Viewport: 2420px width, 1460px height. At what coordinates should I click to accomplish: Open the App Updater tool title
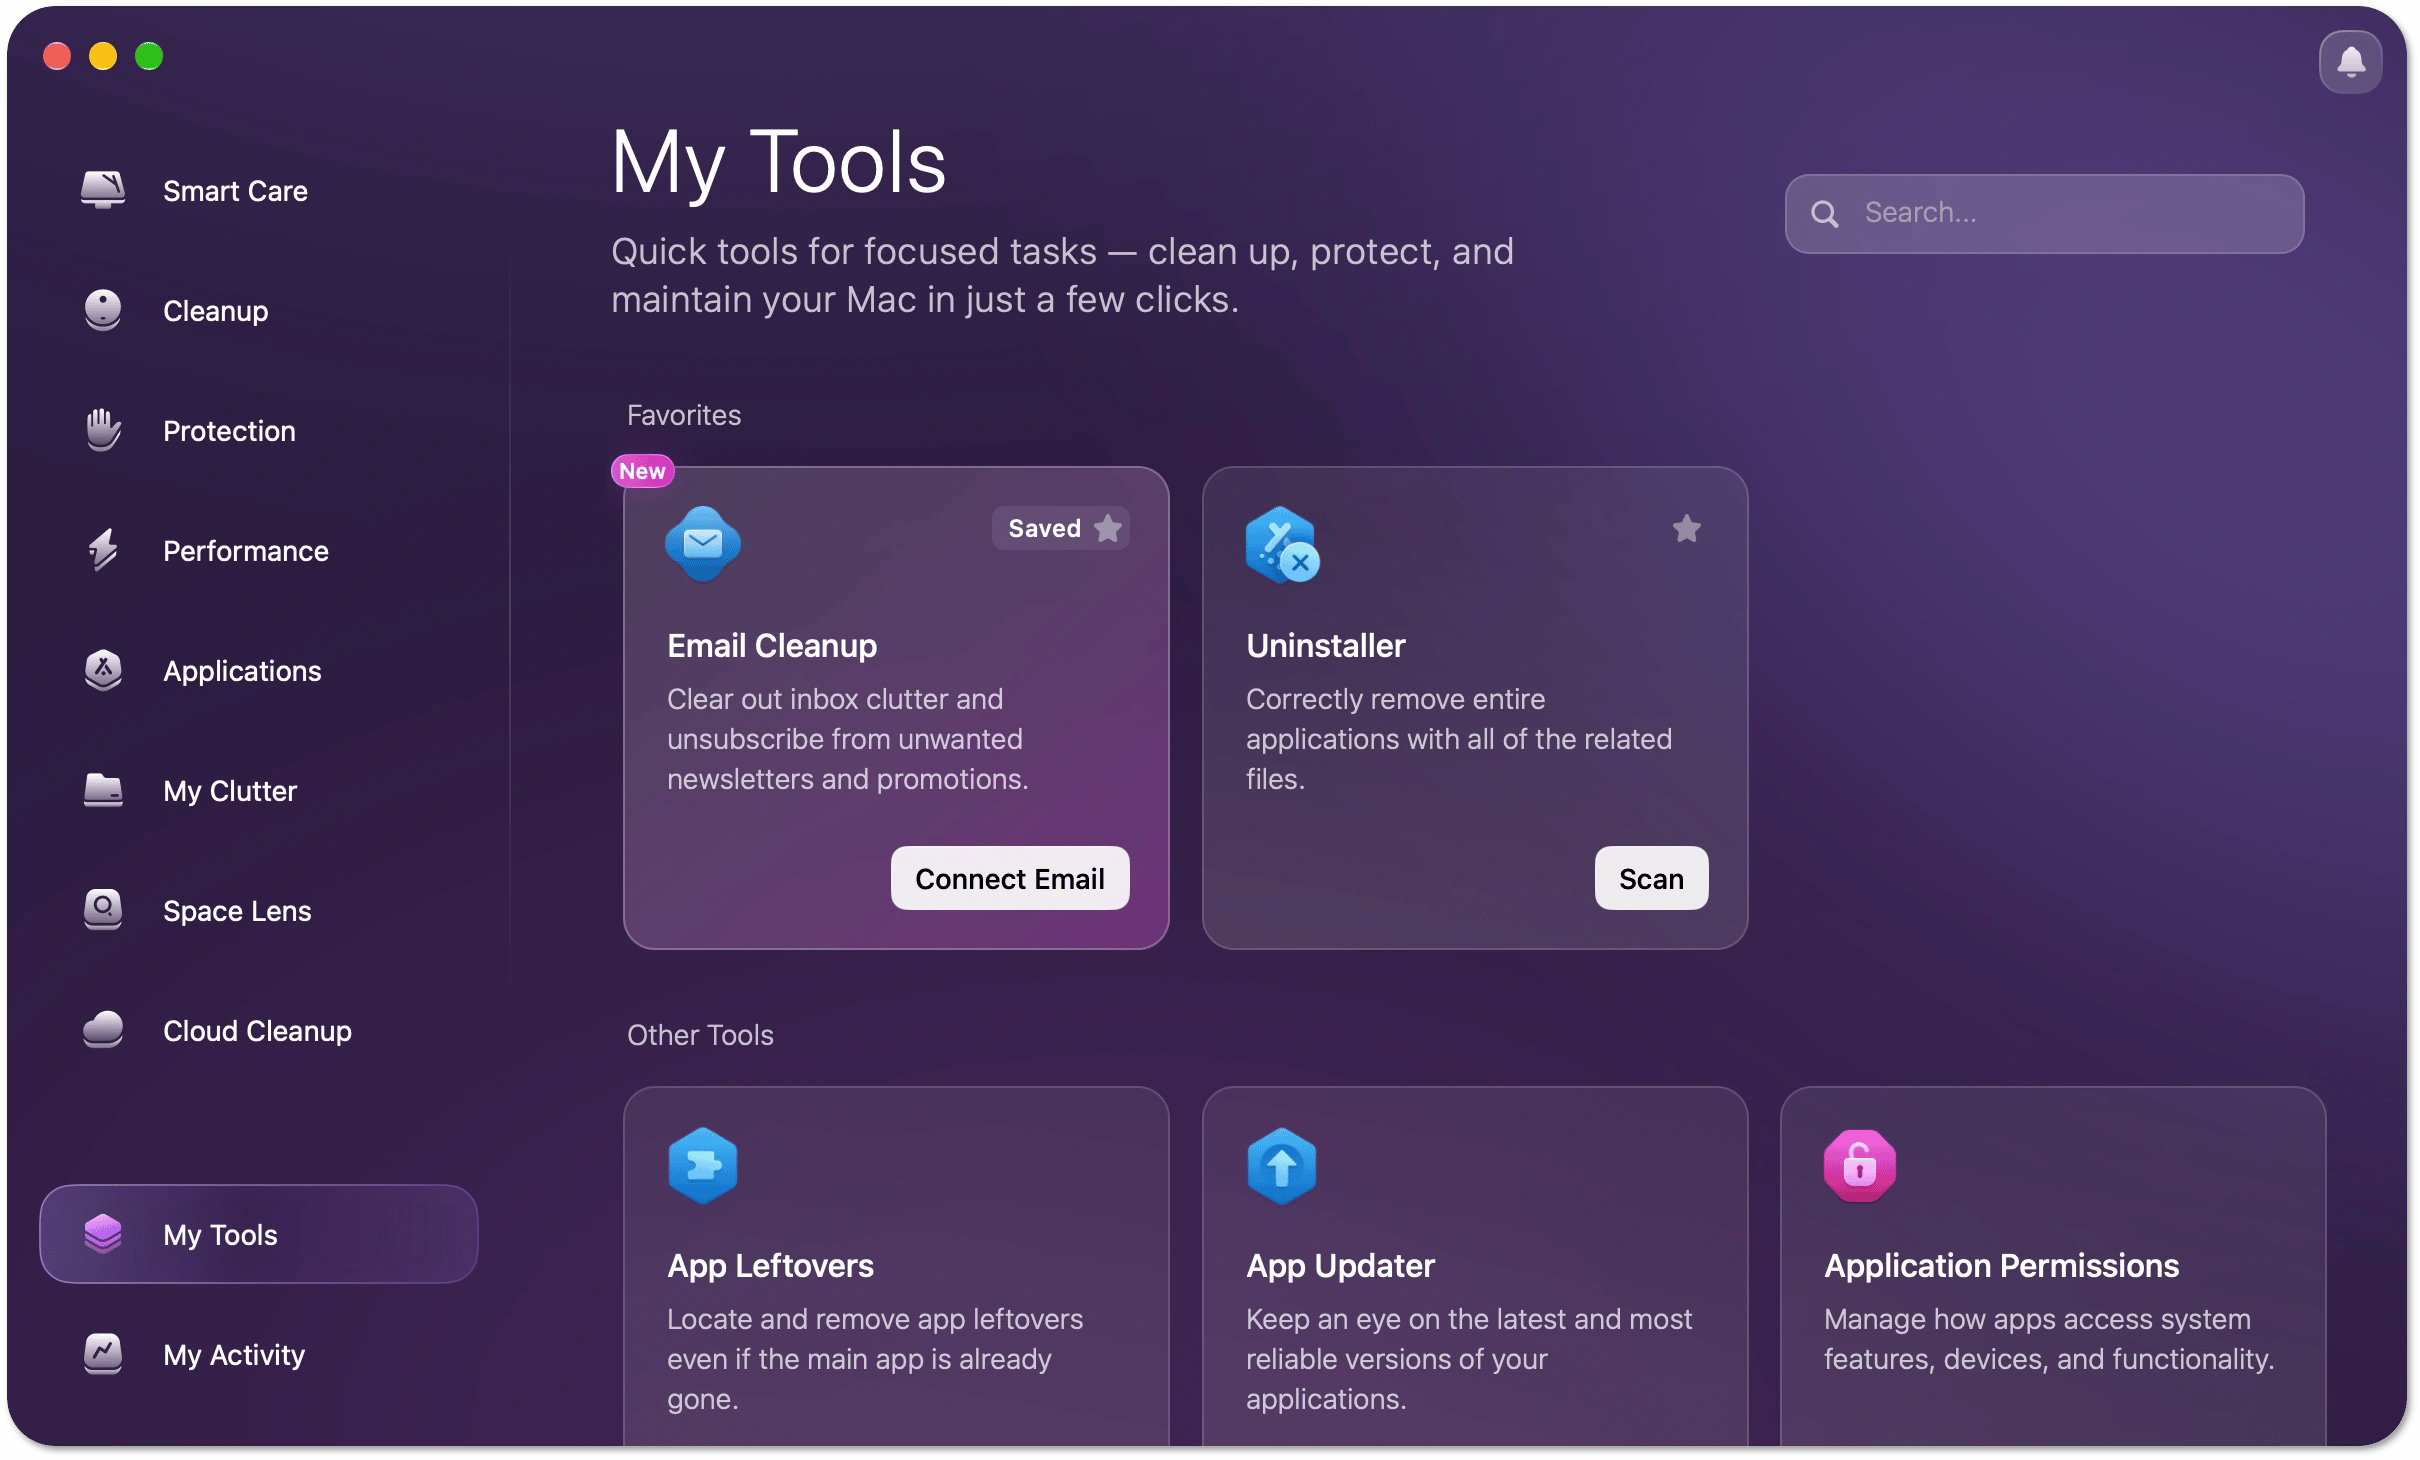(1340, 1265)
